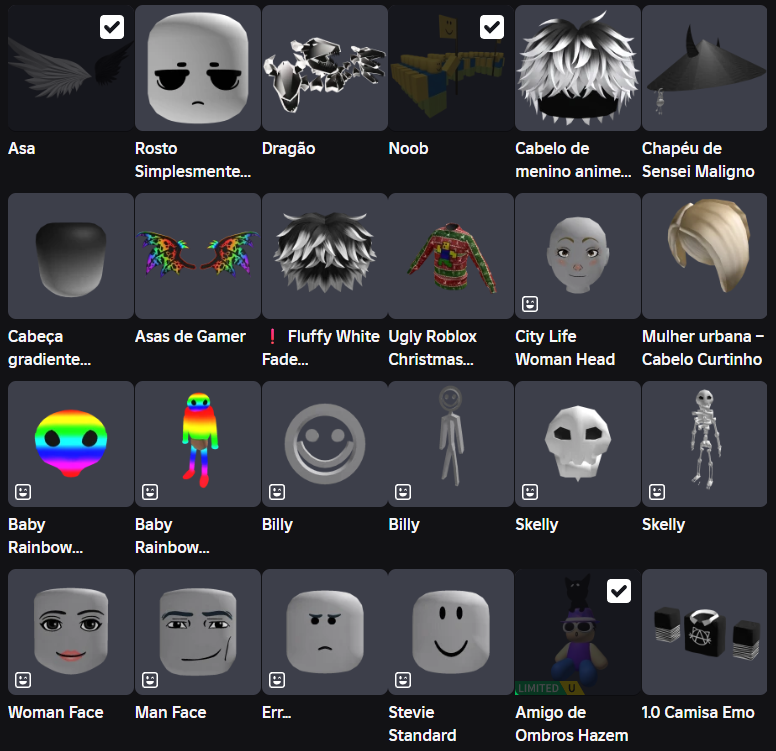Equip the Chapéu de Sensei Maligno hat
776x751 pixels.
(x=704, y=68)
